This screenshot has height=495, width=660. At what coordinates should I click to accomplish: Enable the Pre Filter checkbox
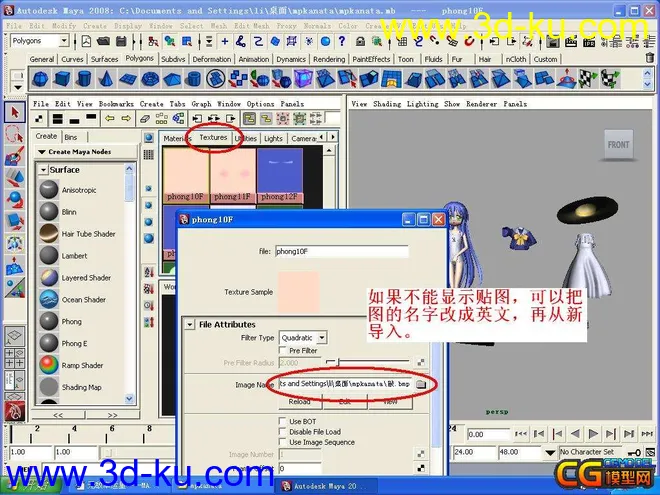point(282,350)
